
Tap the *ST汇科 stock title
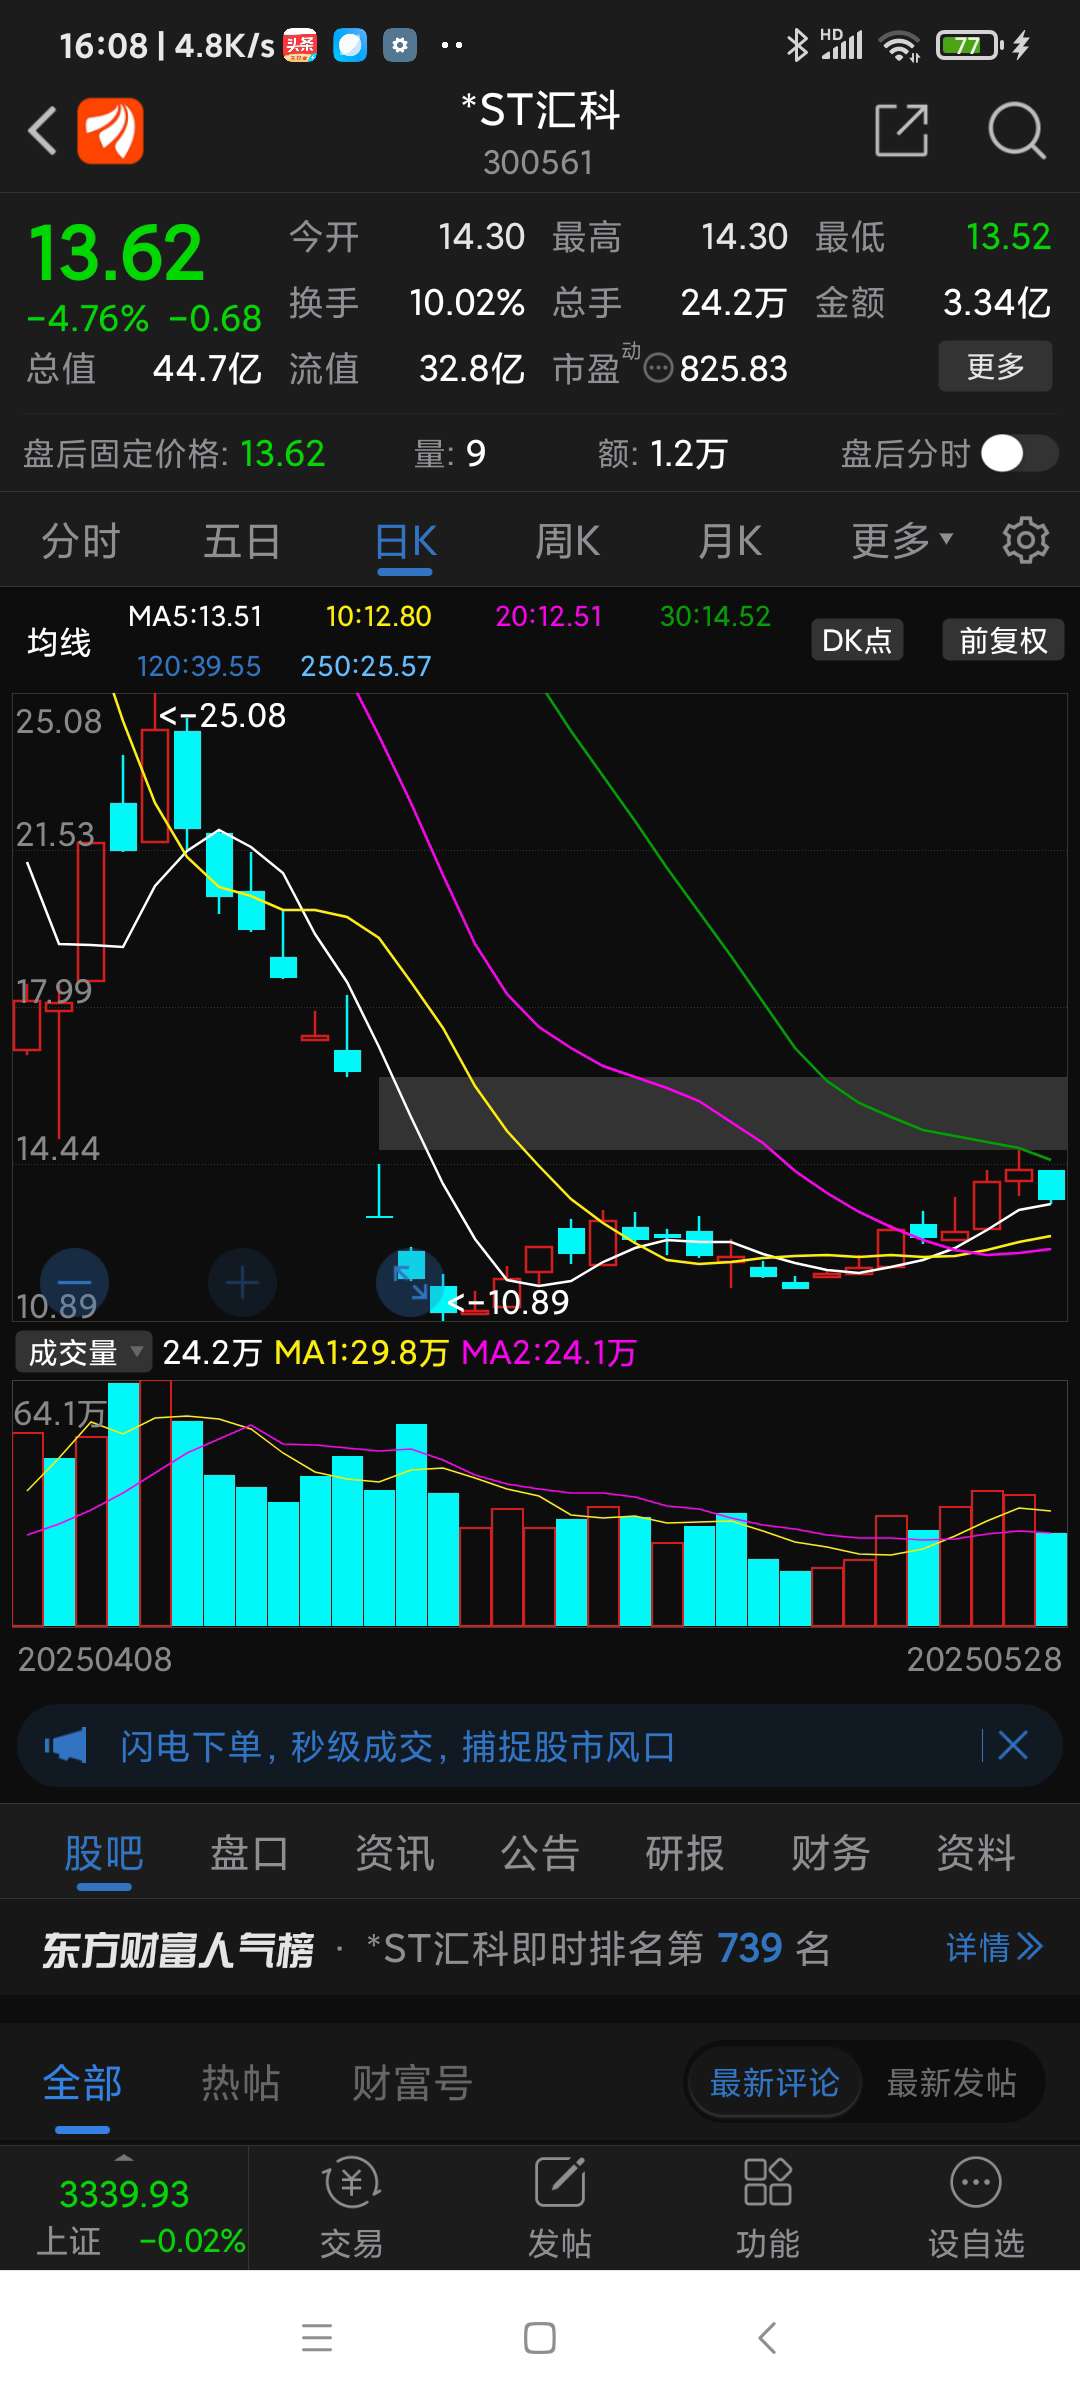click(x=540, y=110)
